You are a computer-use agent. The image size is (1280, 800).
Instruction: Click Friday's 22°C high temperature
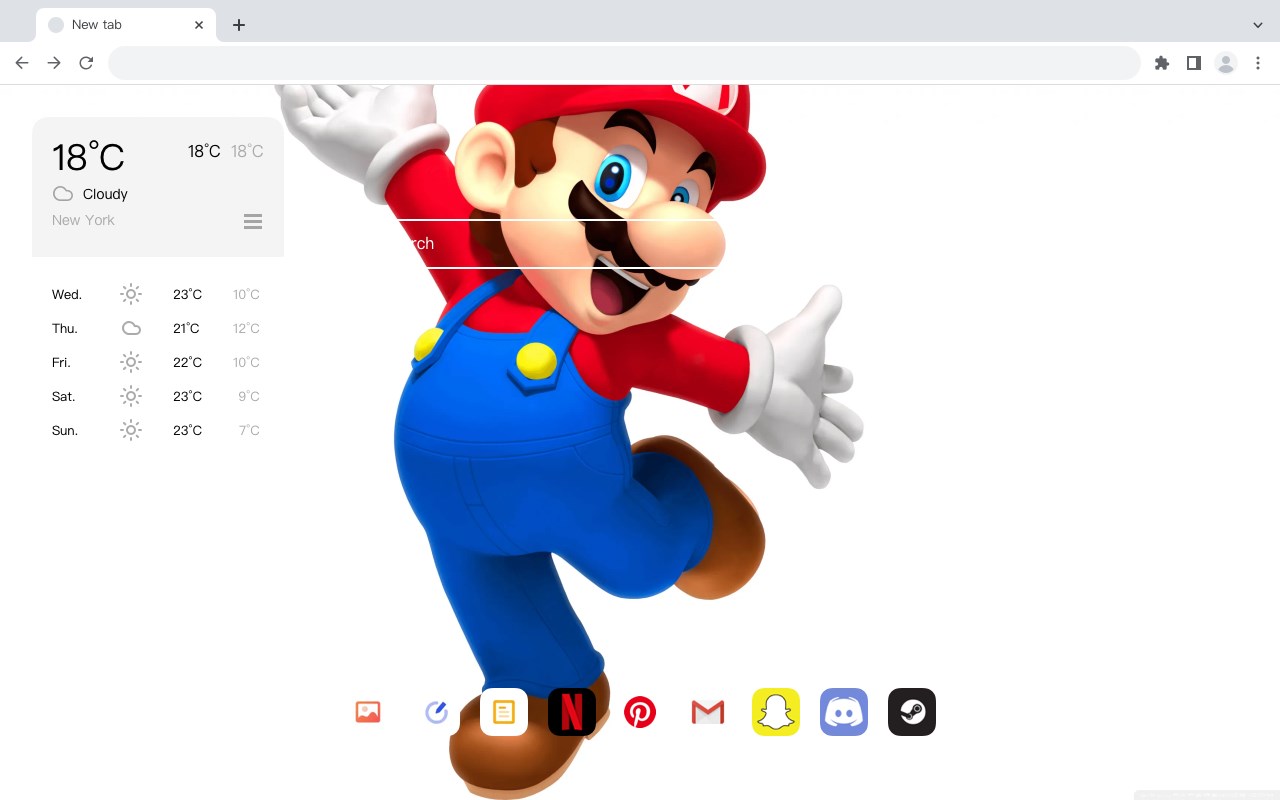pos(187,362)
